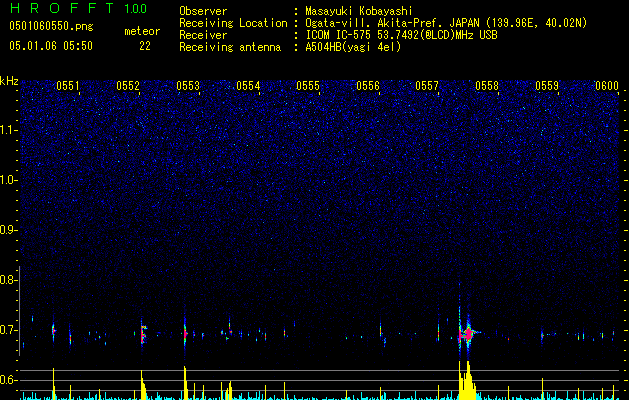Click the 'Receiving Location' label
This screenshot has width=629, height=400.
[233, 23]
